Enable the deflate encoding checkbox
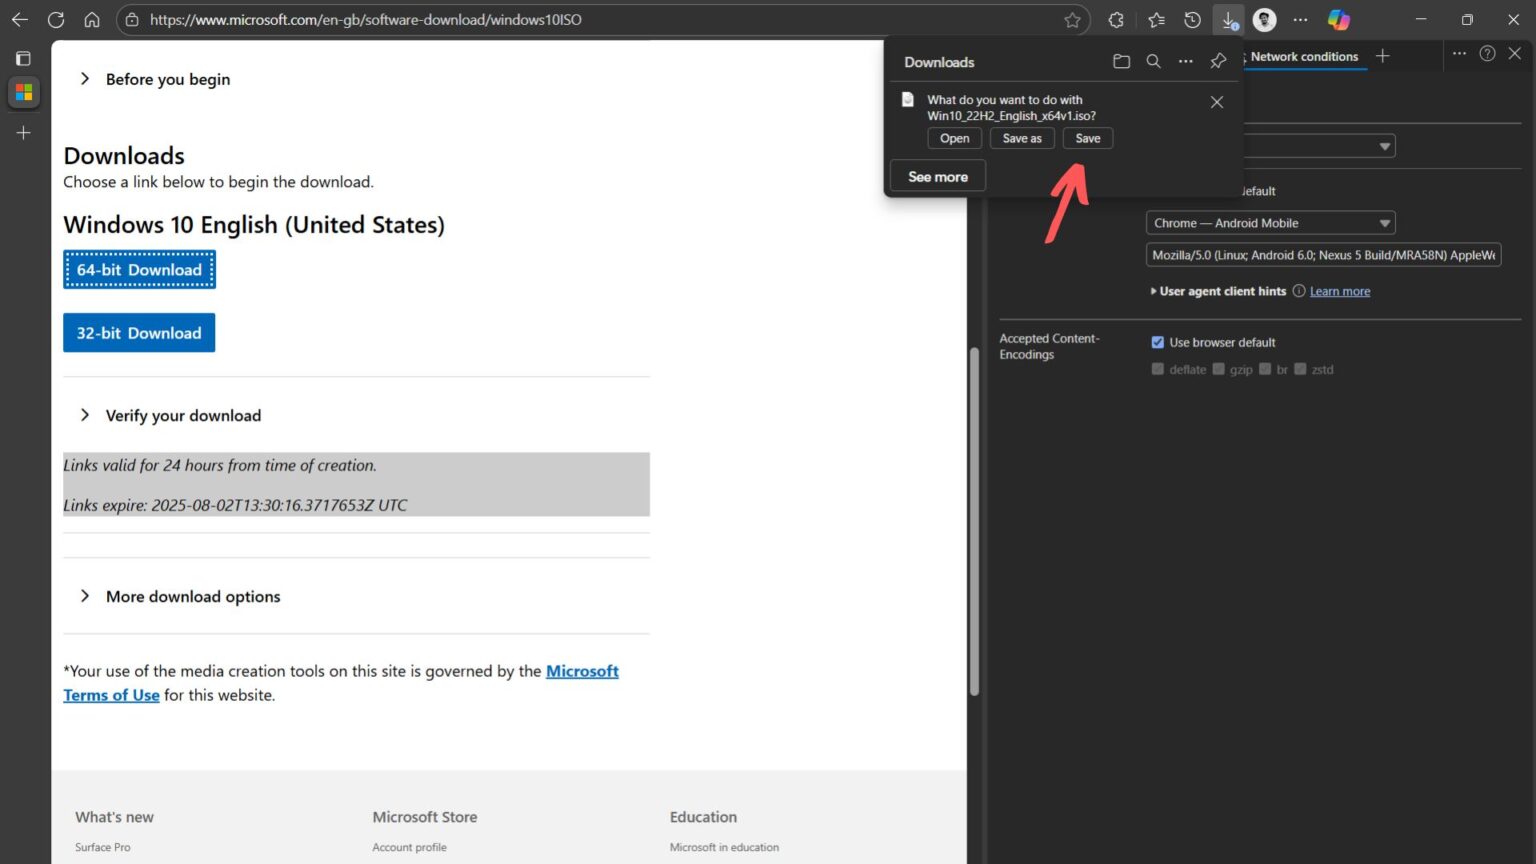This screenshot has width=1536, height=864. [1158, 369]
